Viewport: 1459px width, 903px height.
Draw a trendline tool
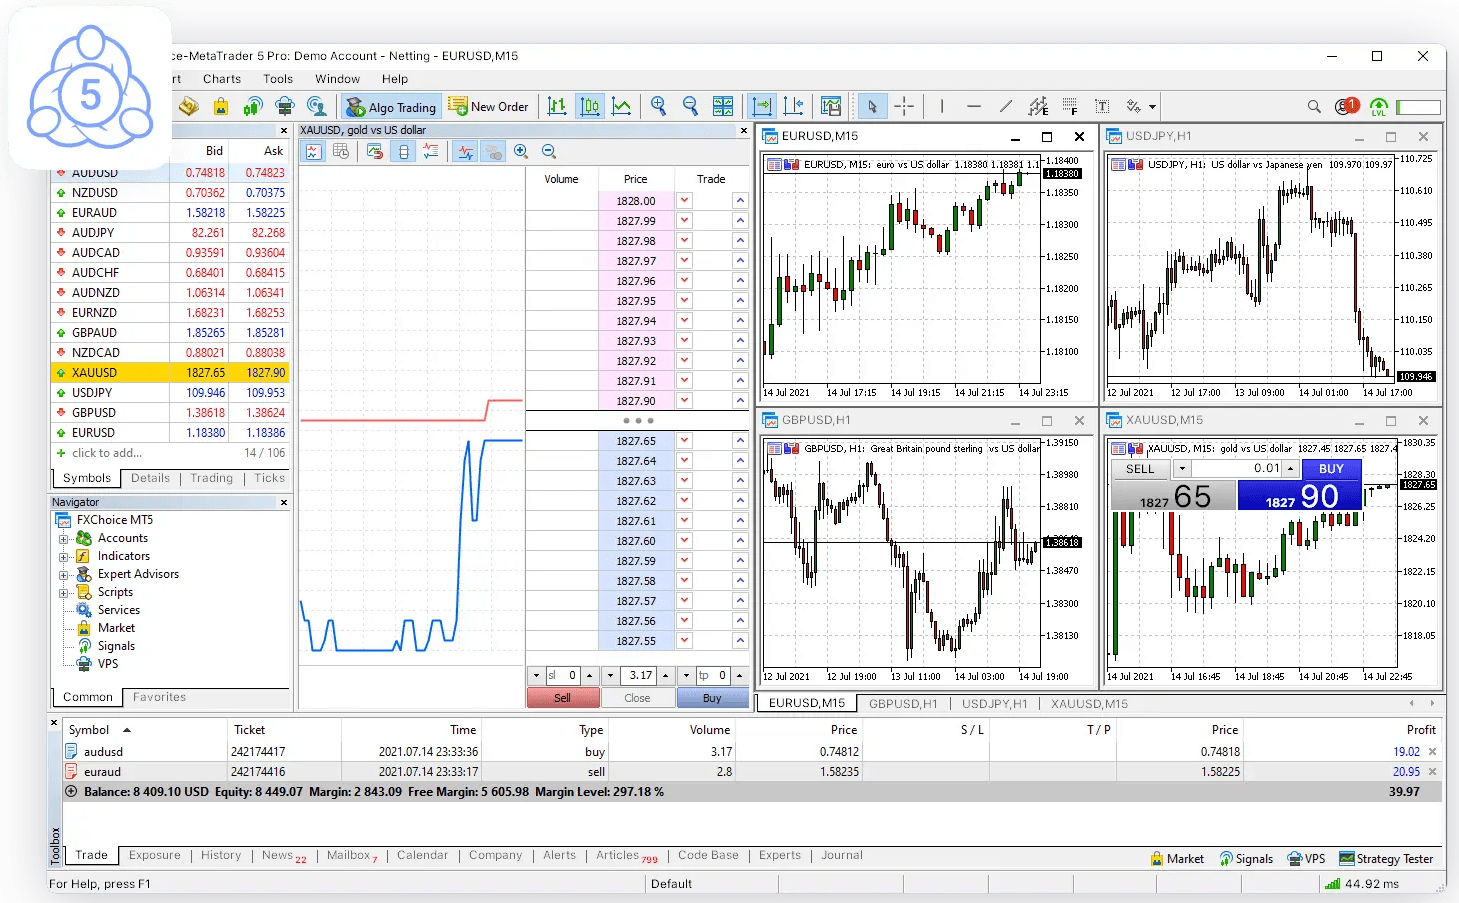(x=1006, y=106)
